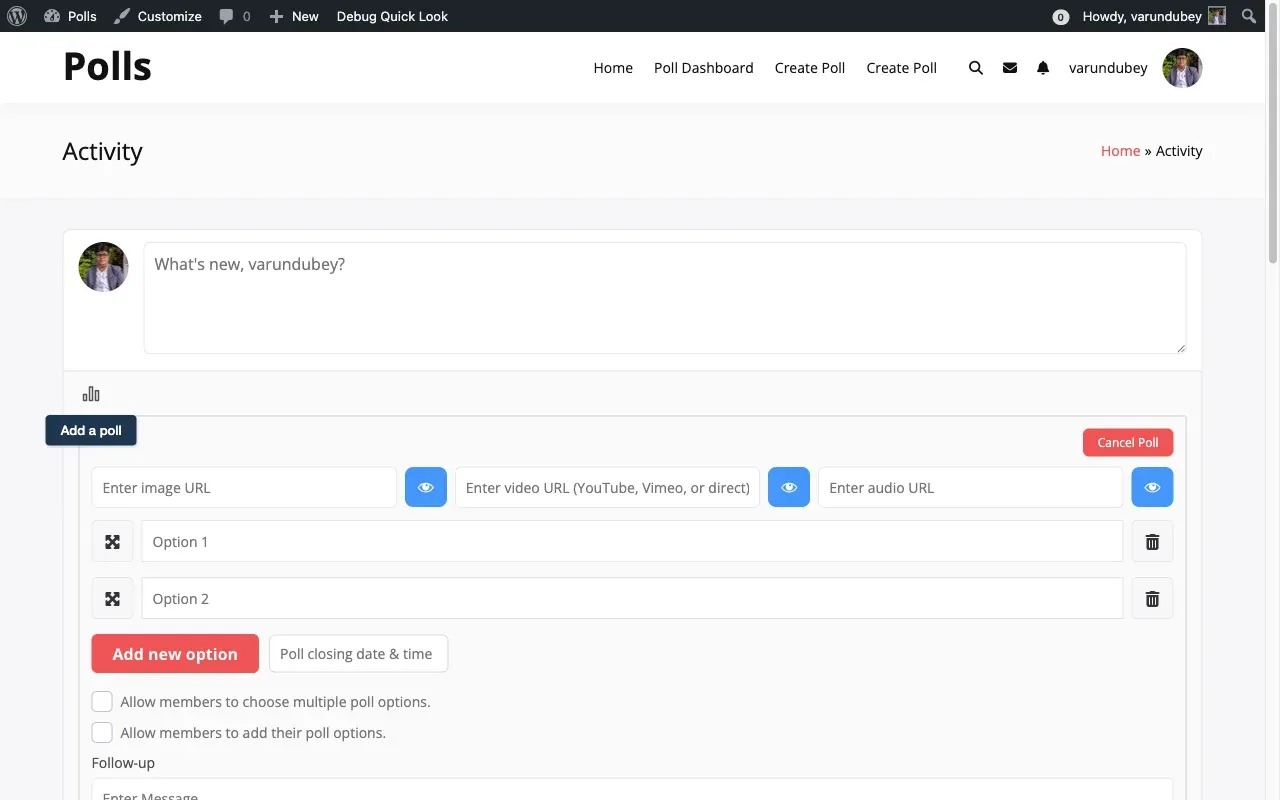Open the second Create Poll menu item
This screenshot has width=1280, height=800.
902,68
